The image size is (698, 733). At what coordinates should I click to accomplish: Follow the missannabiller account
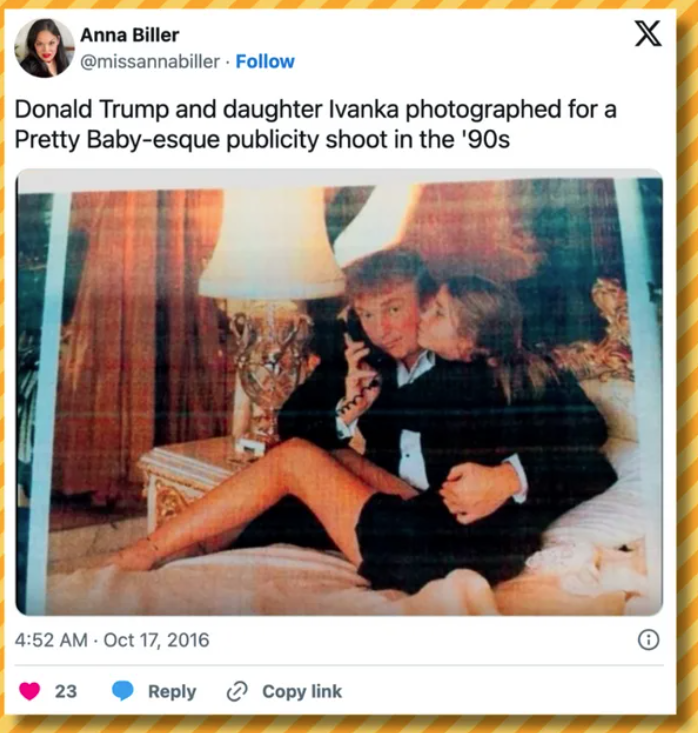click(265, 61)
